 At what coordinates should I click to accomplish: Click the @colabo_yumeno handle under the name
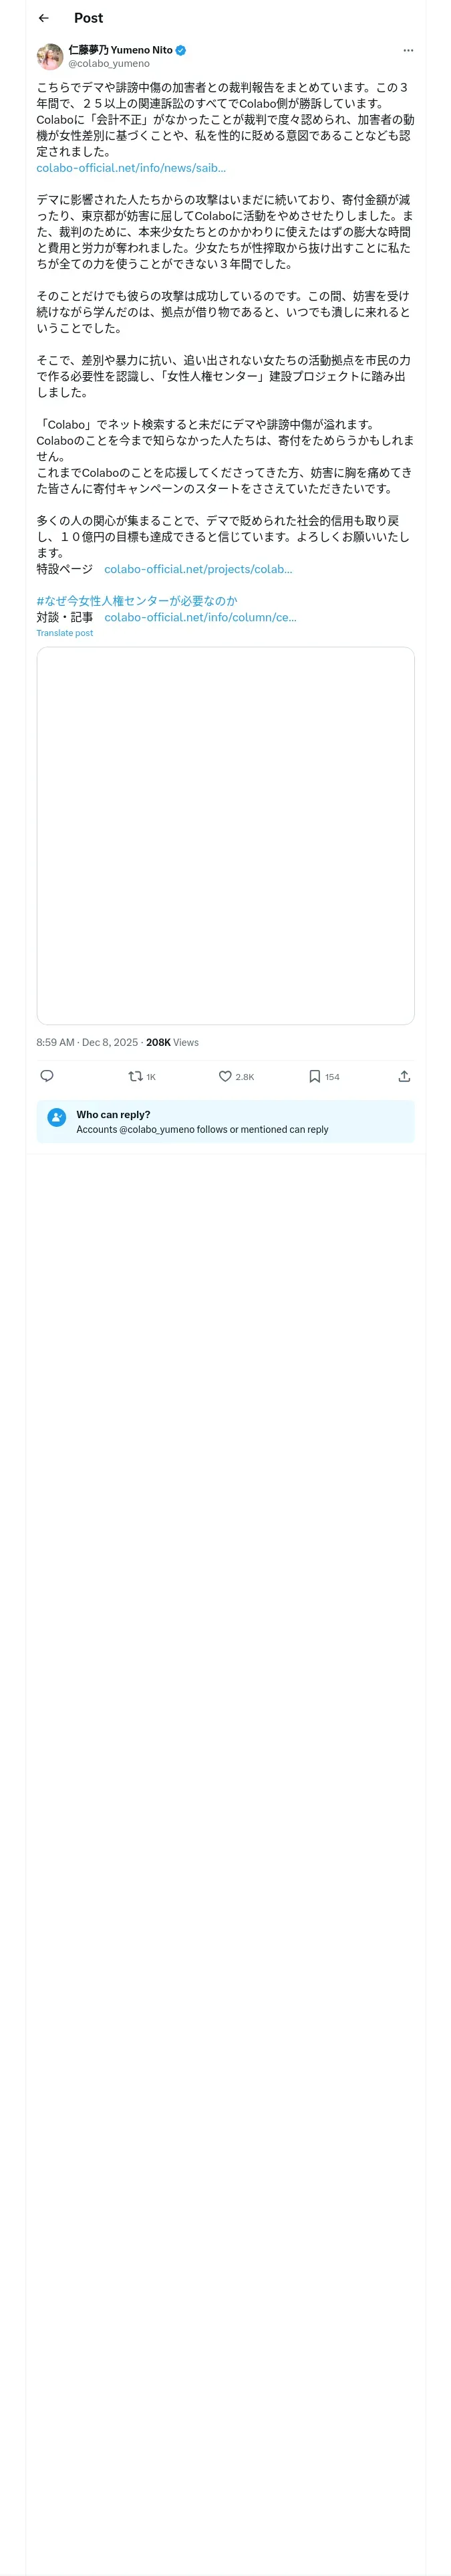coord(108,63)
